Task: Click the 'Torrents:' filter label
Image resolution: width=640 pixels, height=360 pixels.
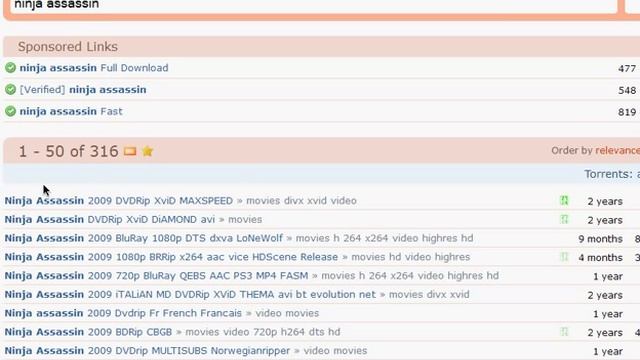Action: [609, 174]
